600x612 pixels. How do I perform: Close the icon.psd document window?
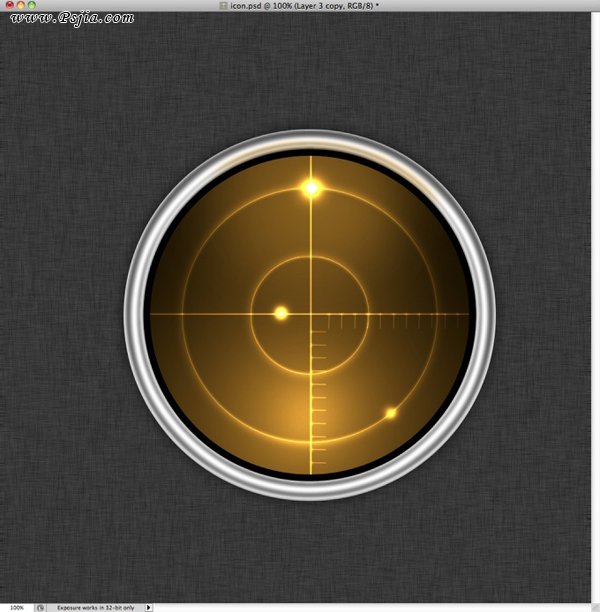click(8, 6)
